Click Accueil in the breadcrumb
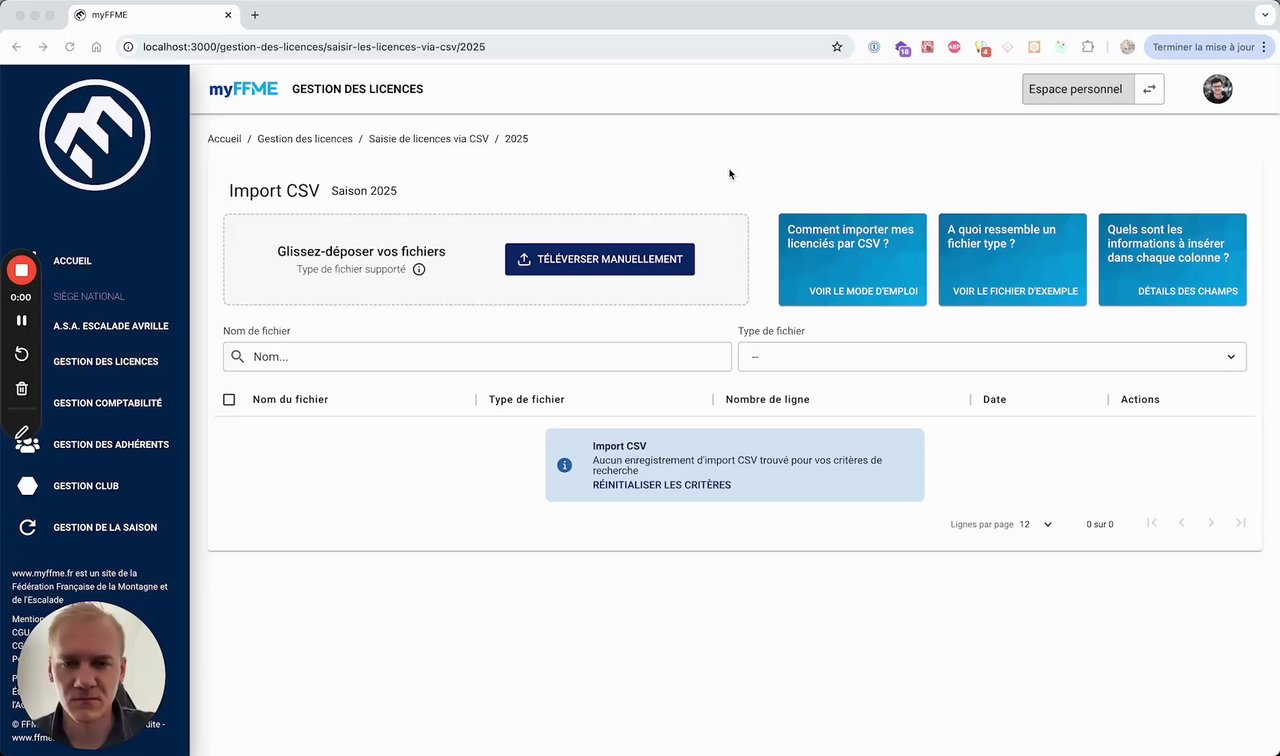This screenshot has height=756, width=1280. pyautogui.click(x=224, y=139)
